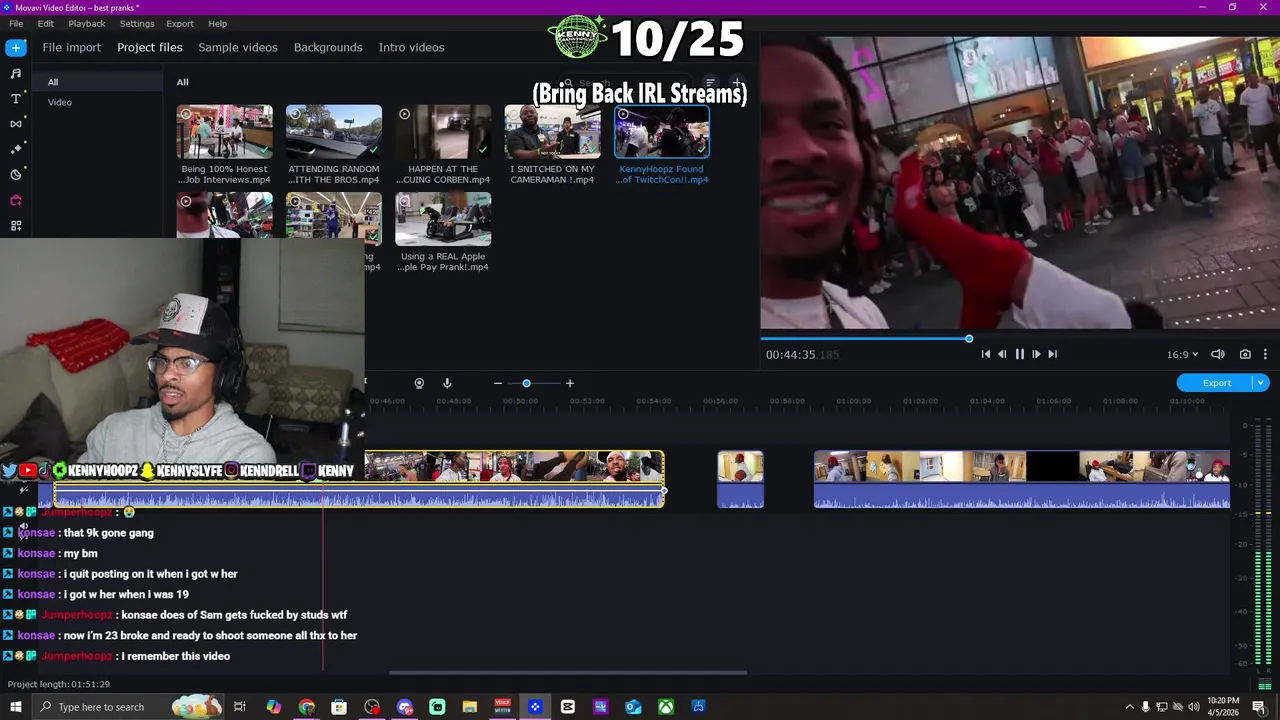Mute preview volume speaker icon
The width and height of the screenshot is (1280, 720).
[1218, 354]
